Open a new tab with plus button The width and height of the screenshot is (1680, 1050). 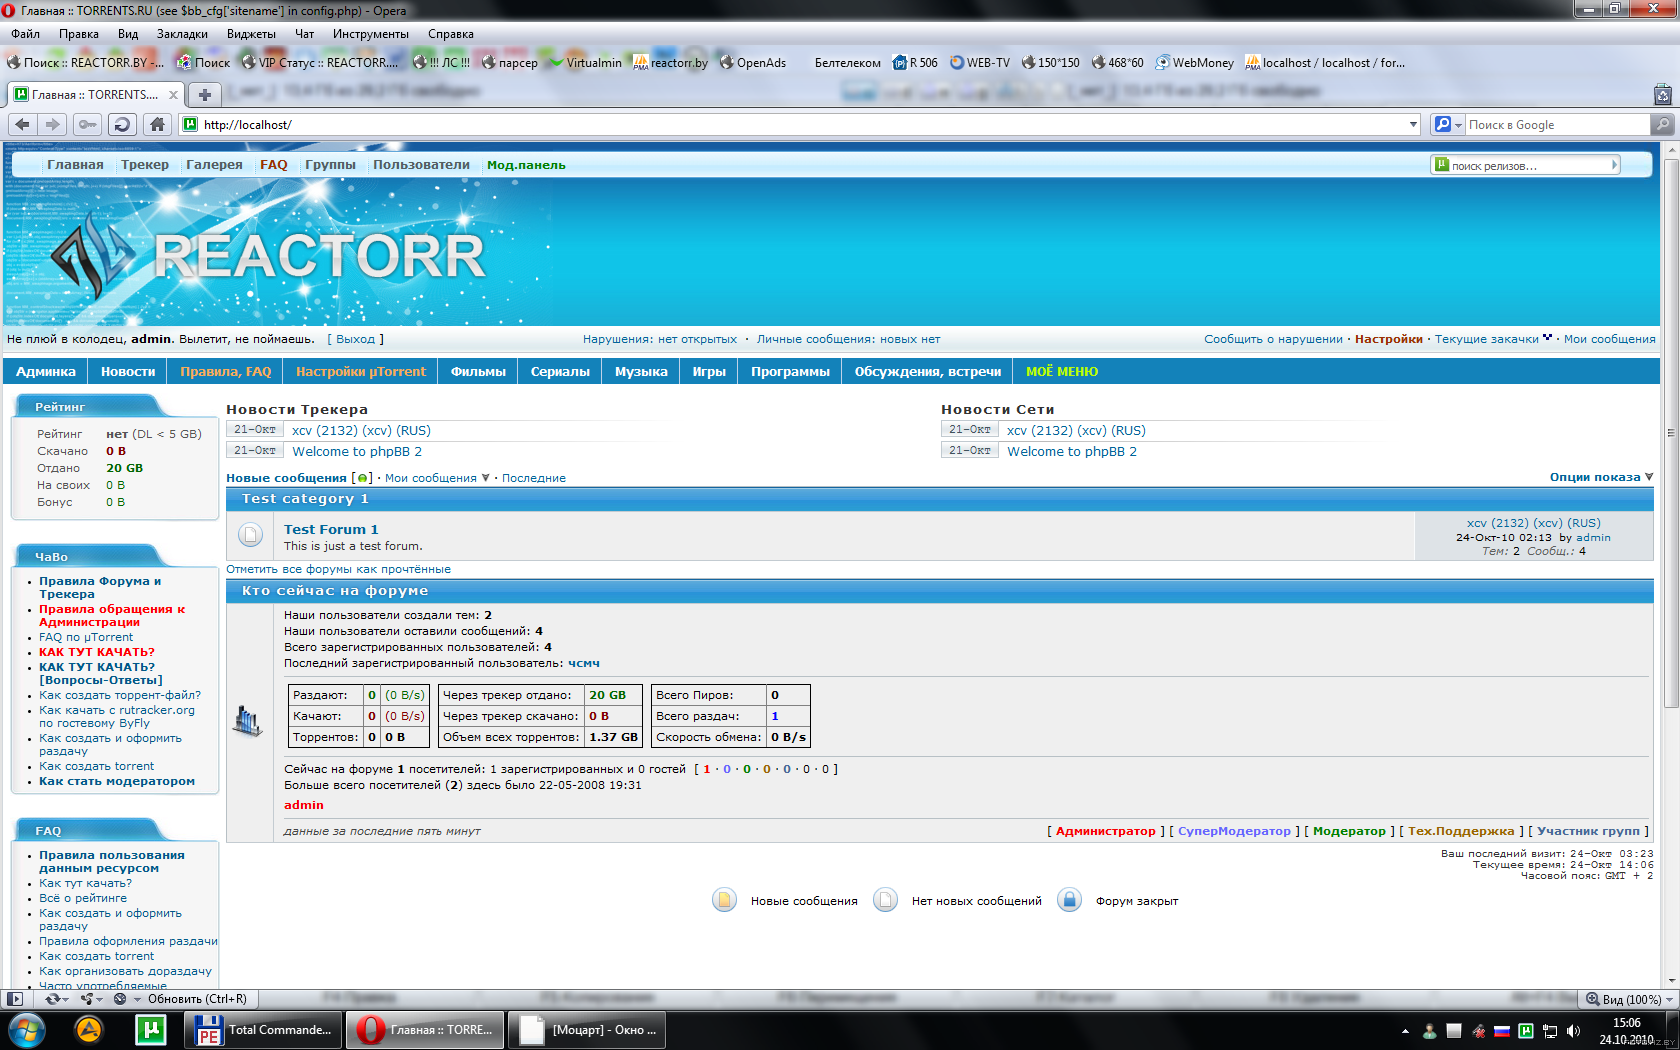pyautogui.click(x=204, y=95)
